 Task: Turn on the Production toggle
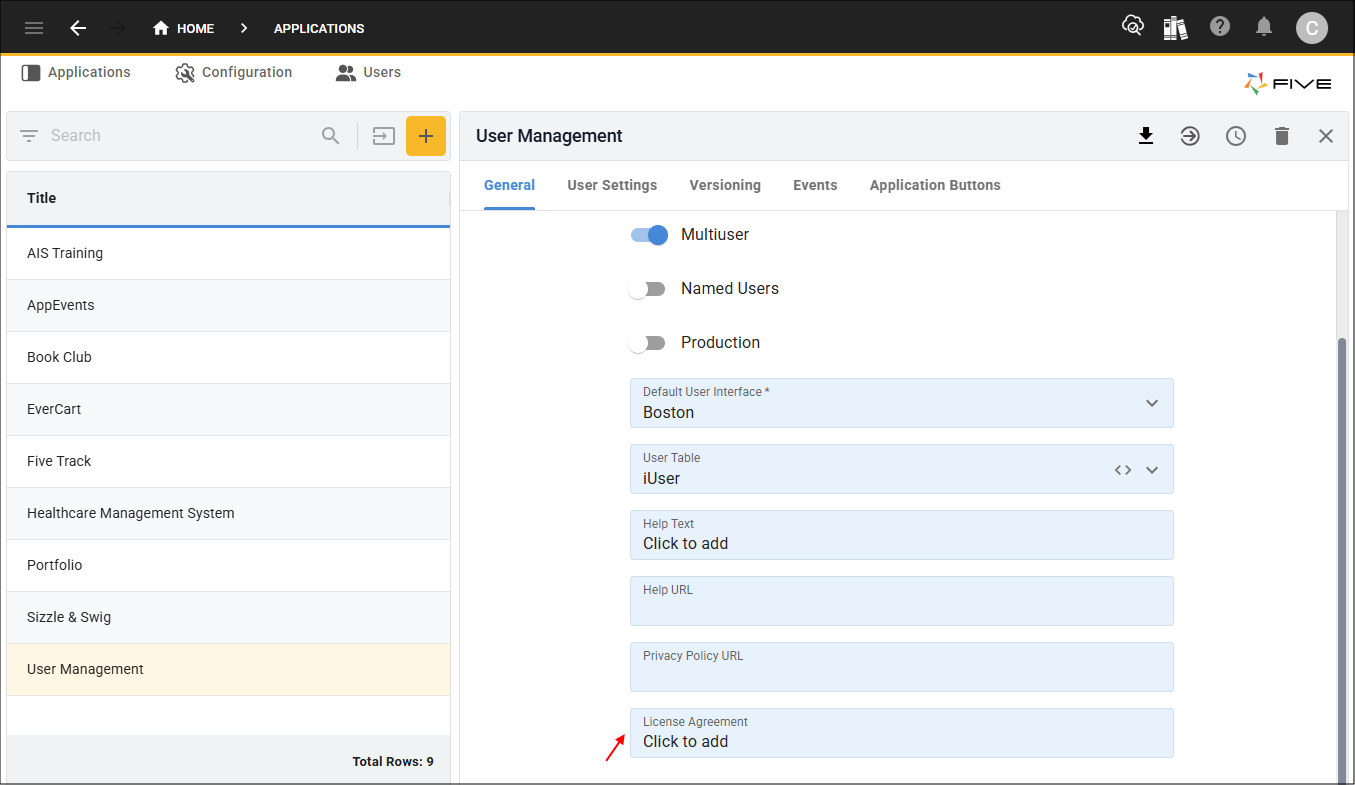(648, 343)
